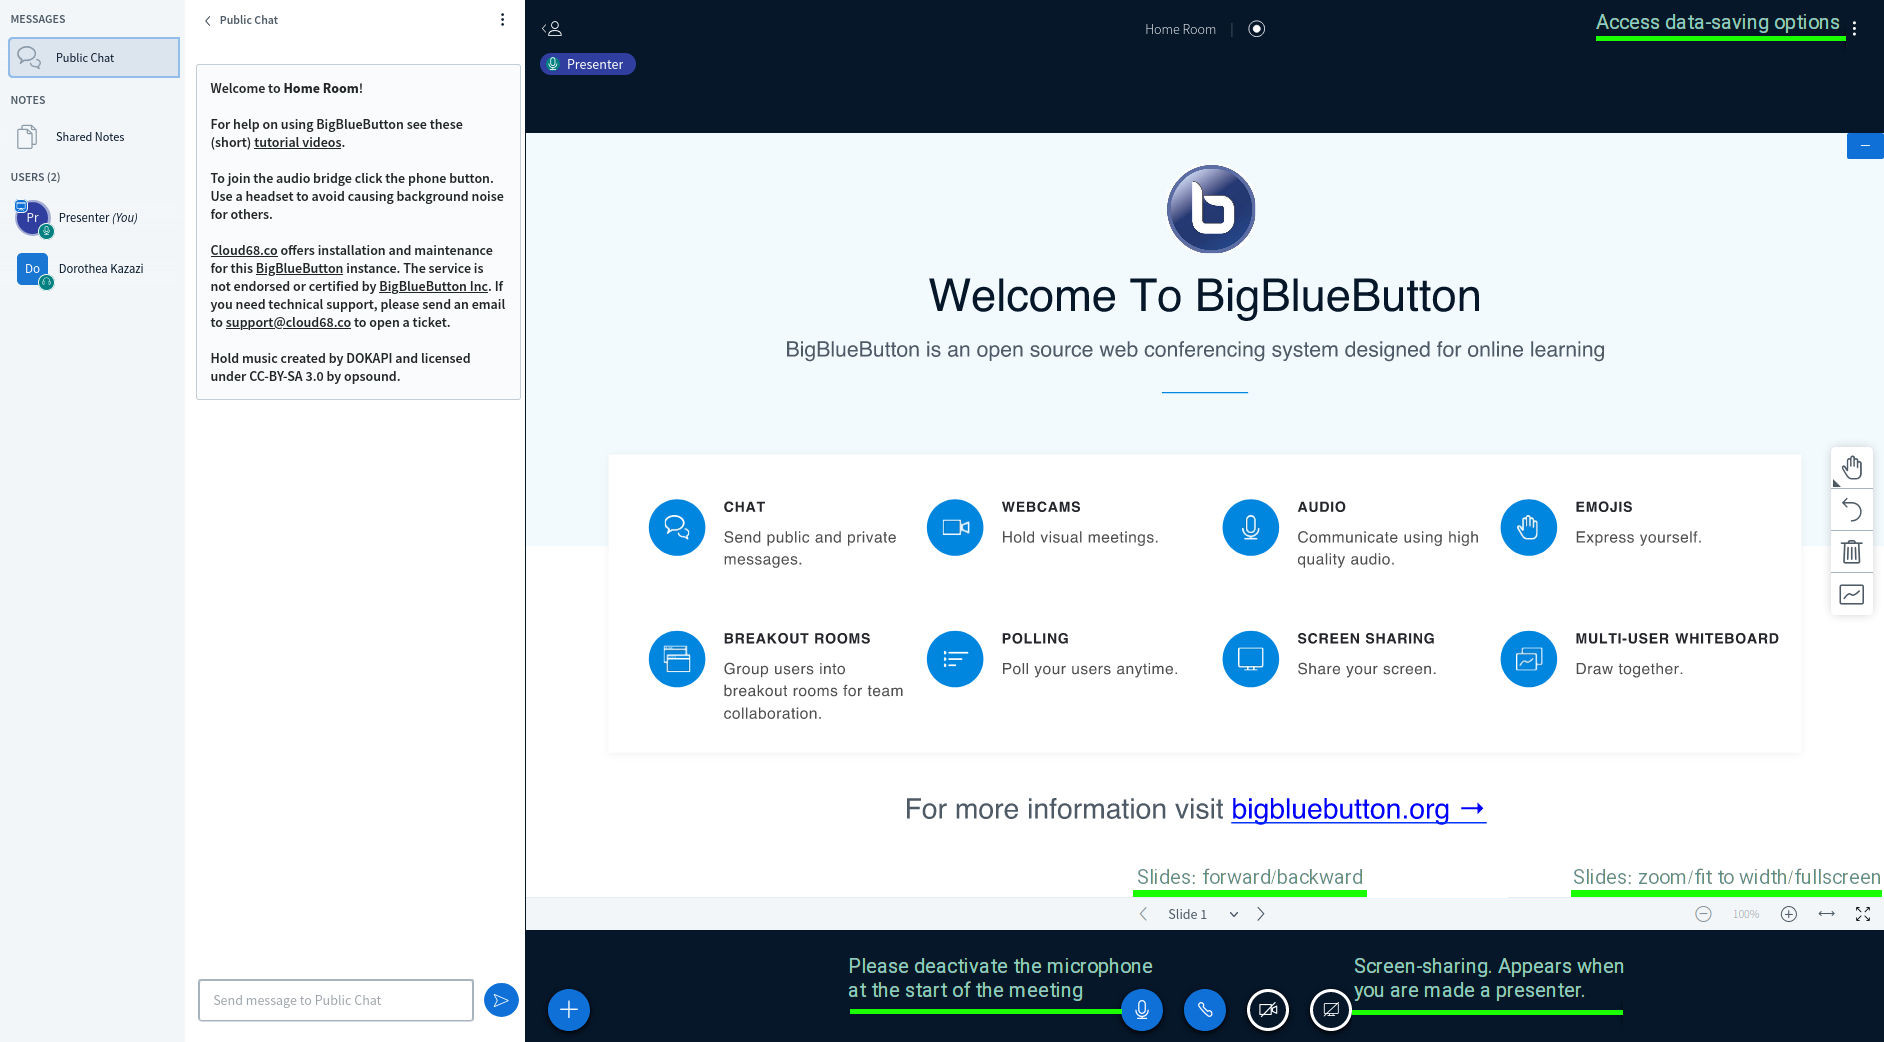
Task: Go to the previous slide
Action: coord(1143,914)
